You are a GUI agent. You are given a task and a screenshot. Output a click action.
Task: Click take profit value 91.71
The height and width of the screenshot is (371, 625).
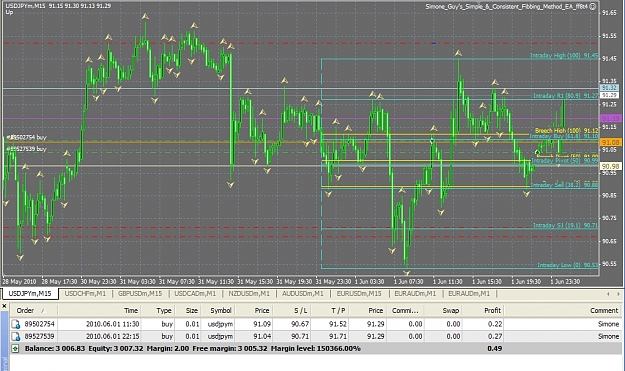338,336
